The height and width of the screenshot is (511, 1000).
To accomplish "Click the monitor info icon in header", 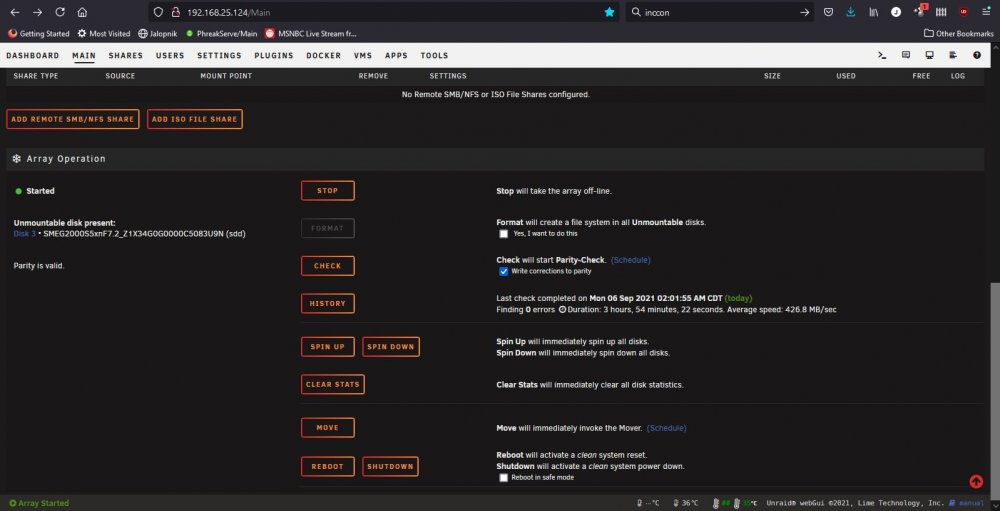I will click(x=929, y=56).
